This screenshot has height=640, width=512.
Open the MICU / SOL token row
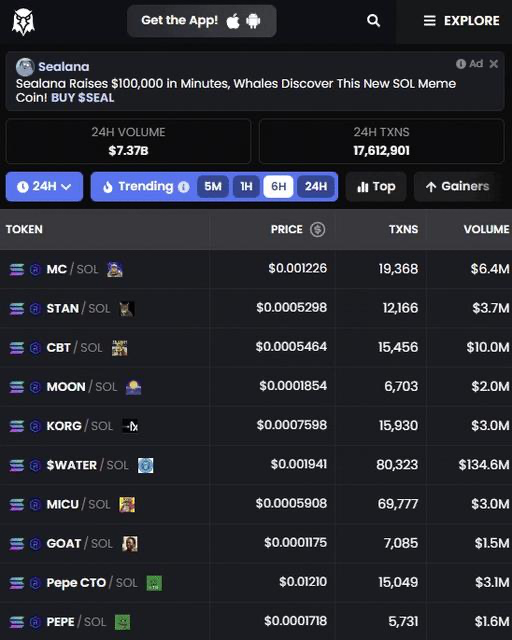coord(256,504)
